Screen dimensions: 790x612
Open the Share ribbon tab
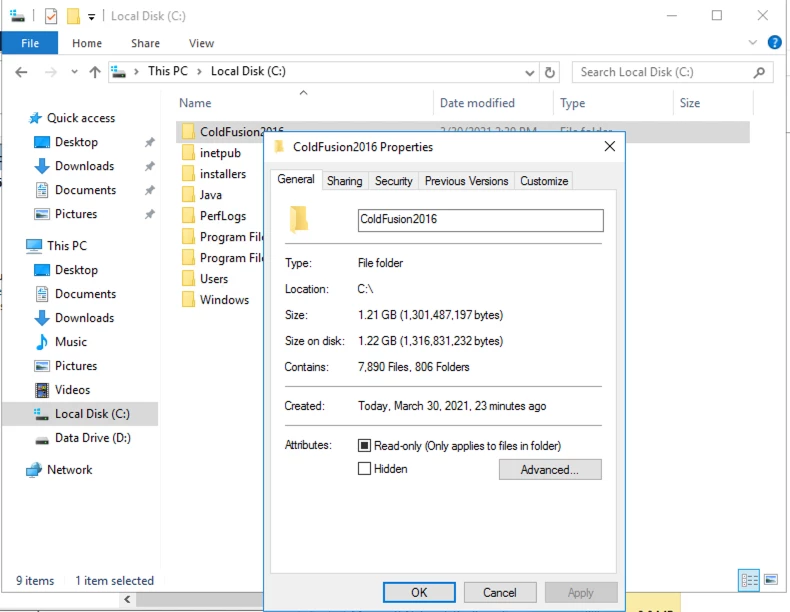145,43
